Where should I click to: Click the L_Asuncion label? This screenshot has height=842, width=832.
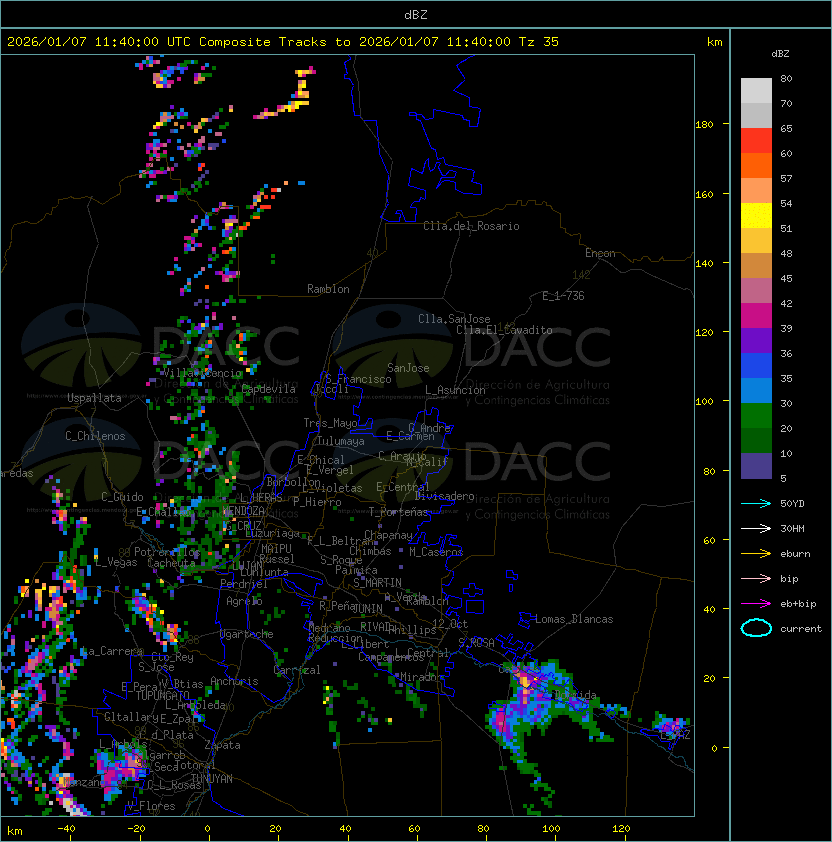coord(455,390)
